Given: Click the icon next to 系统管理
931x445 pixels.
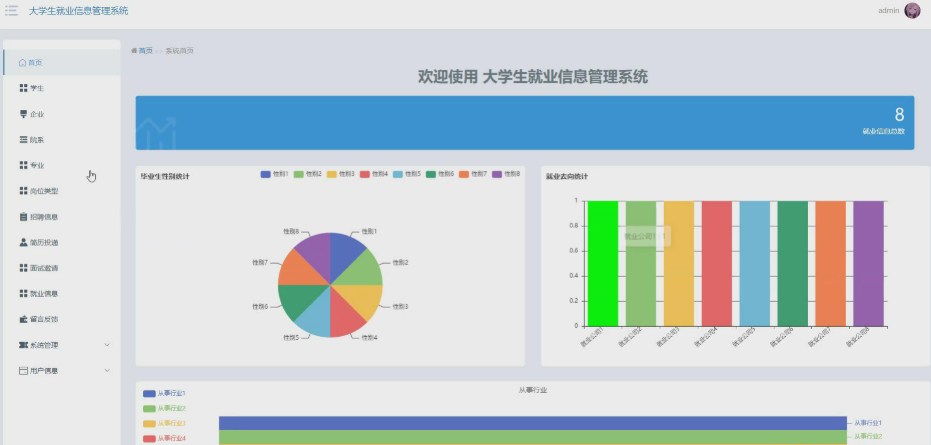Looking at the screenshot, I should click(23, 345).
